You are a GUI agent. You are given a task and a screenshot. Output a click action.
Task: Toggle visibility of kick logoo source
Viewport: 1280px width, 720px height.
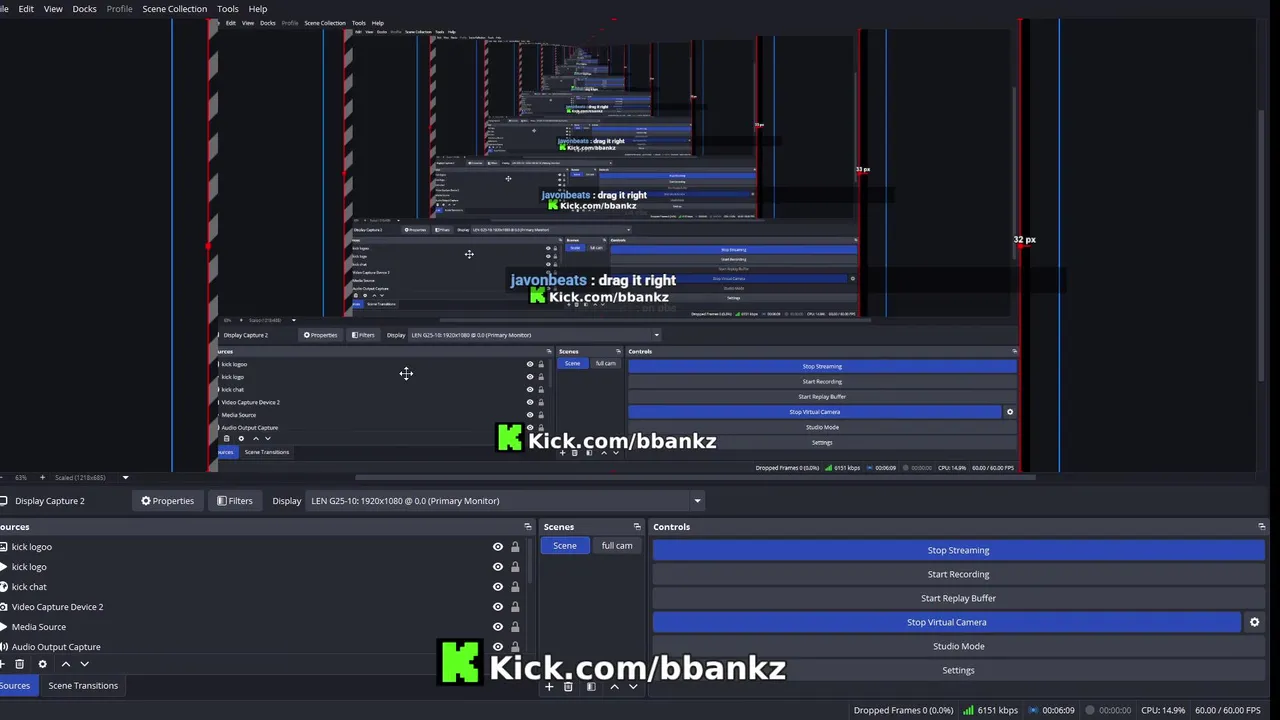[x=498, y=547]
